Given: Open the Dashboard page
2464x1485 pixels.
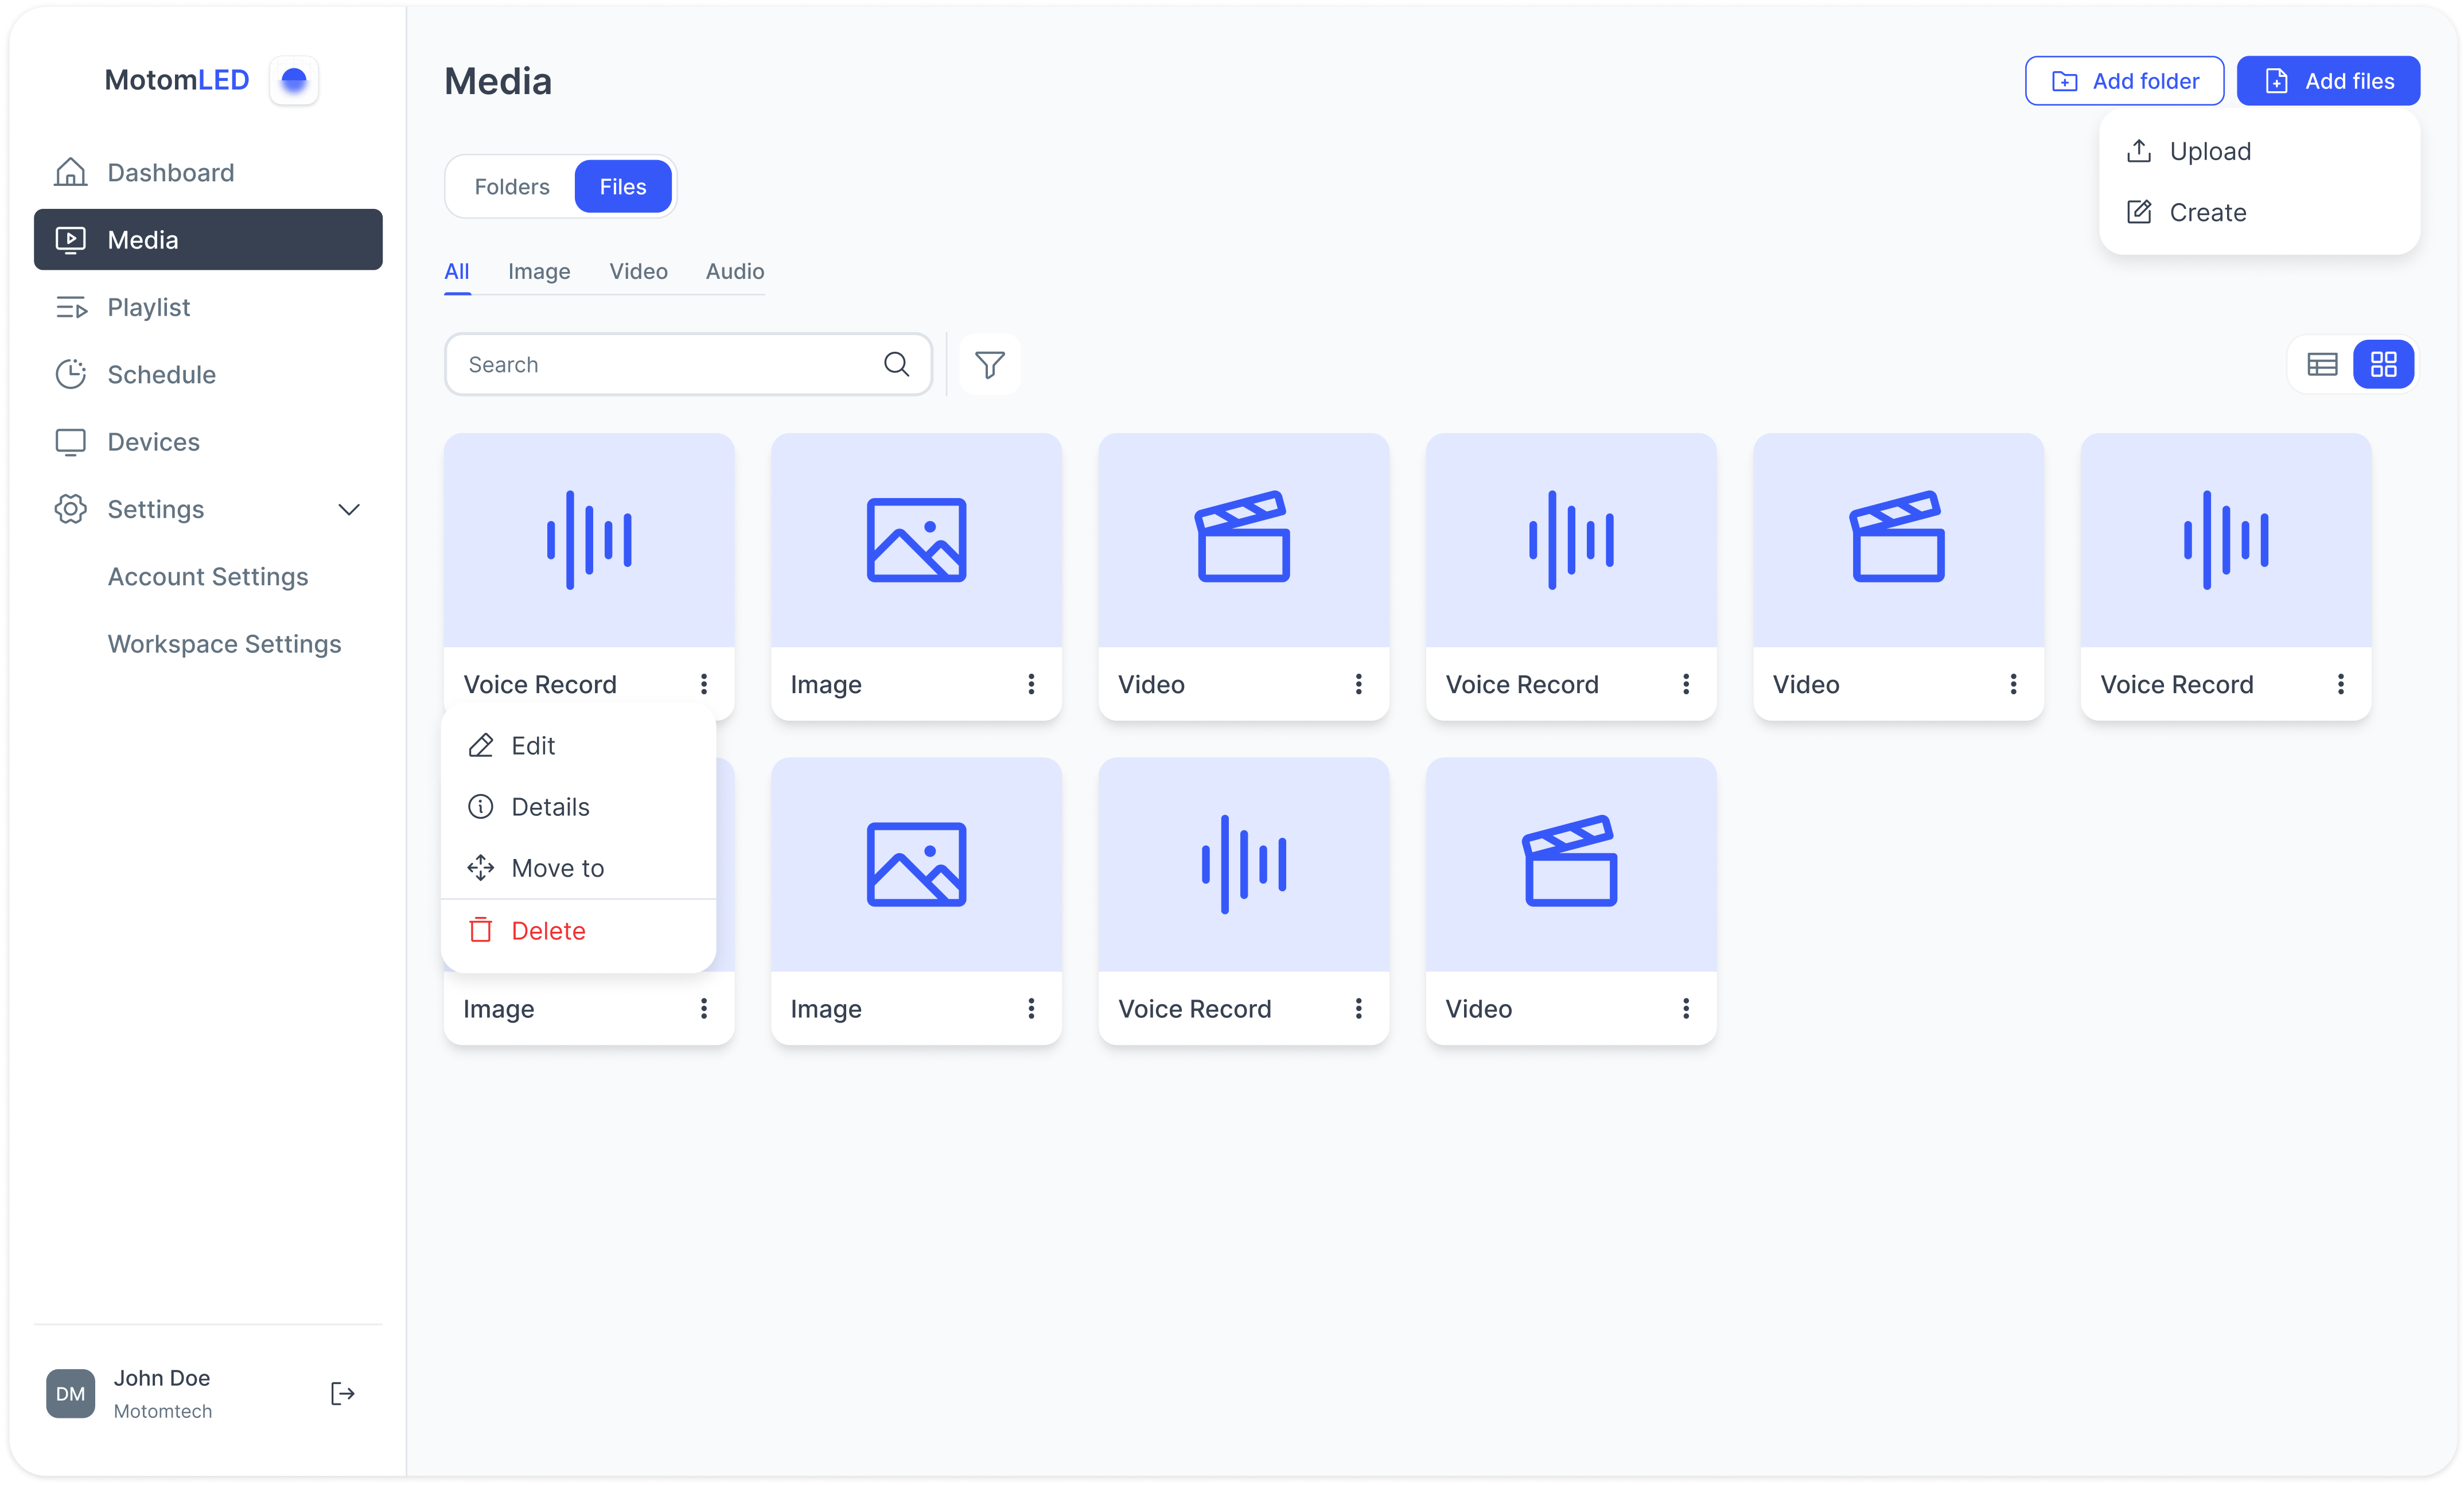Looking at the screenshot, I should 208,172.
